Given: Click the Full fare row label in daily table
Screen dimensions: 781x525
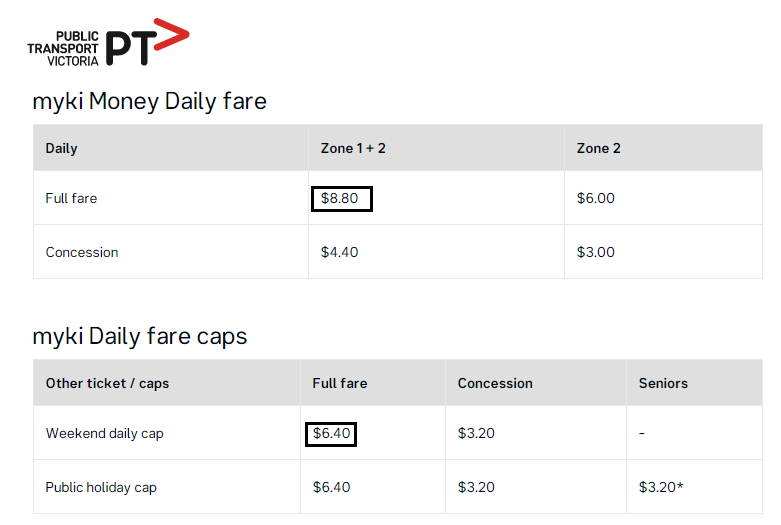Looking at the screenshot, I should coord(71,198).
